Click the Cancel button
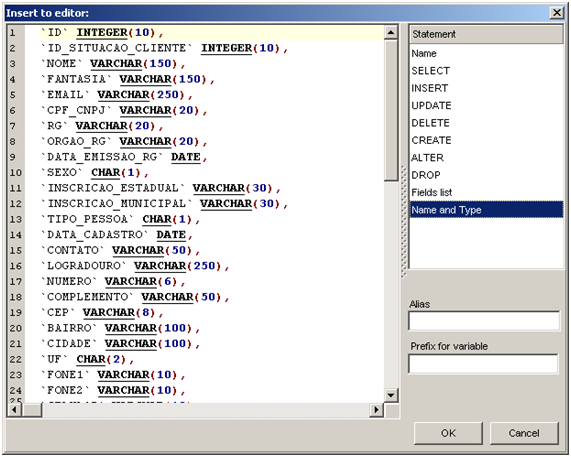Viewport: 571px width, 457px height. (524, 433)
